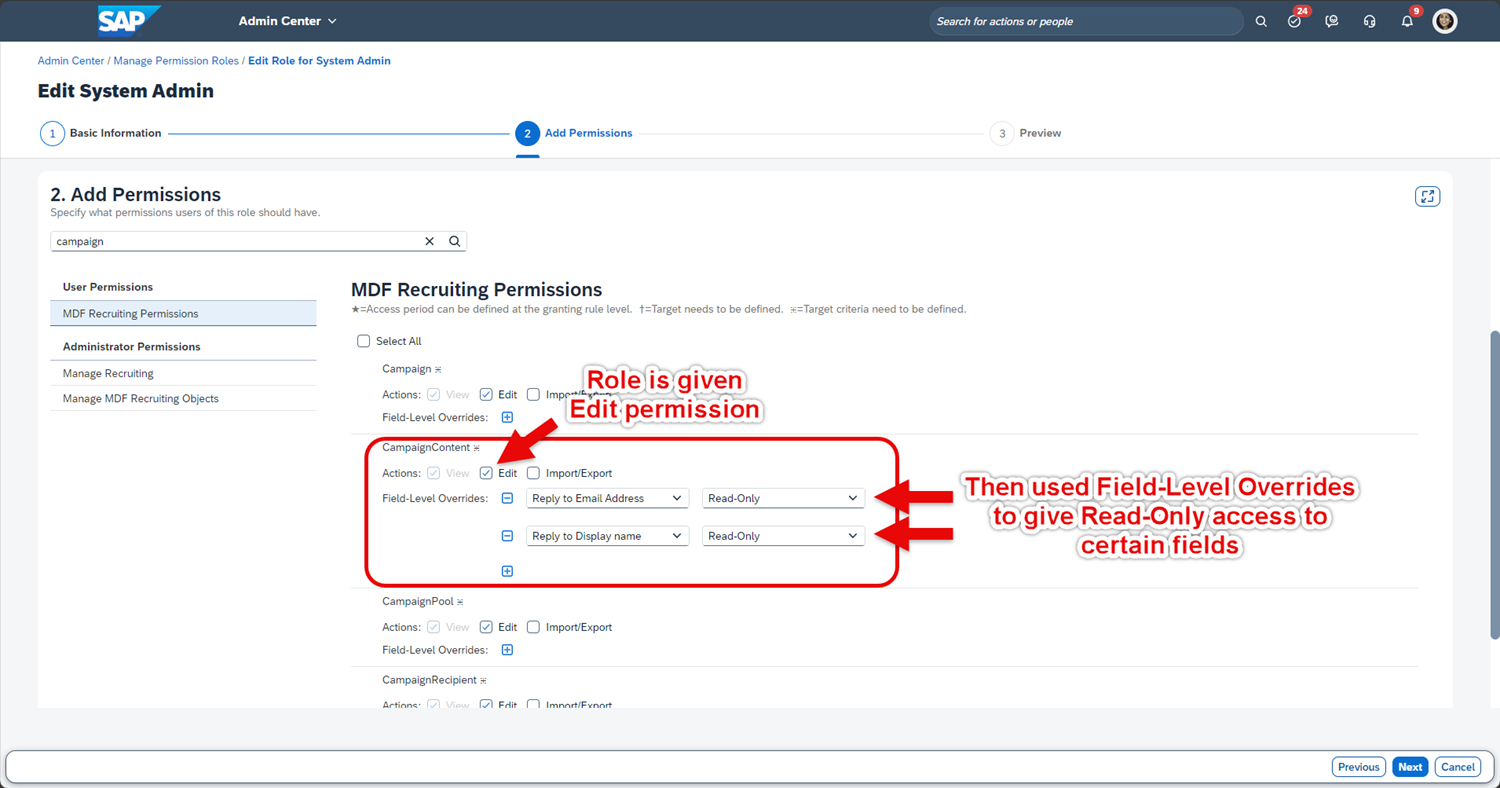The width and height of the screenshot is (1500, 788).
Task: Add field-level override for Campaign
Action: click(507, 417)
